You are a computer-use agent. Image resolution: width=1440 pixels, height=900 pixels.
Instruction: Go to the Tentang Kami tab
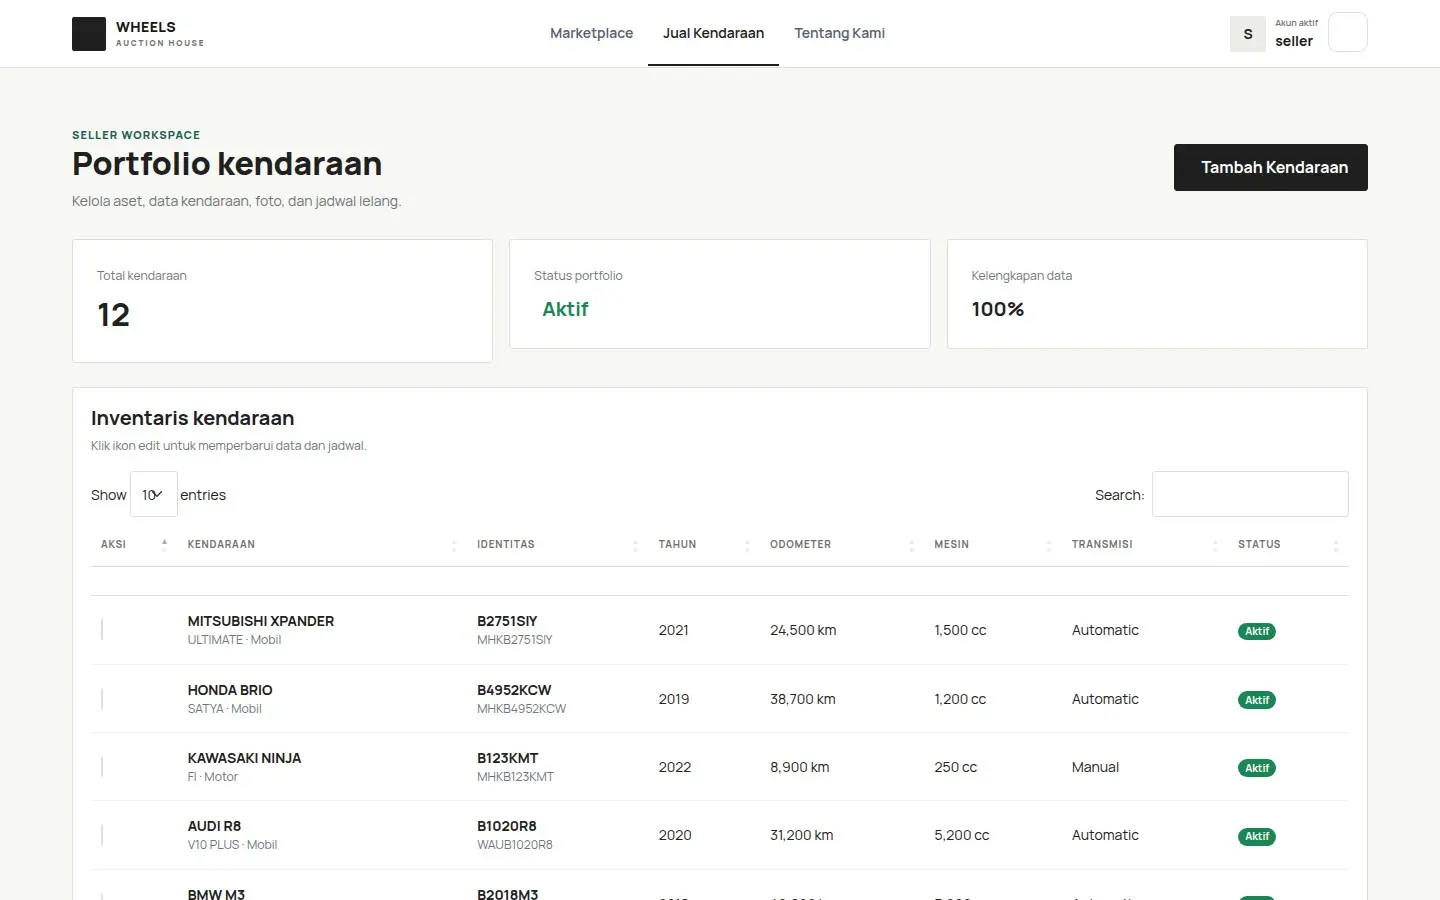pyautogui.click(x=840, y=33)
